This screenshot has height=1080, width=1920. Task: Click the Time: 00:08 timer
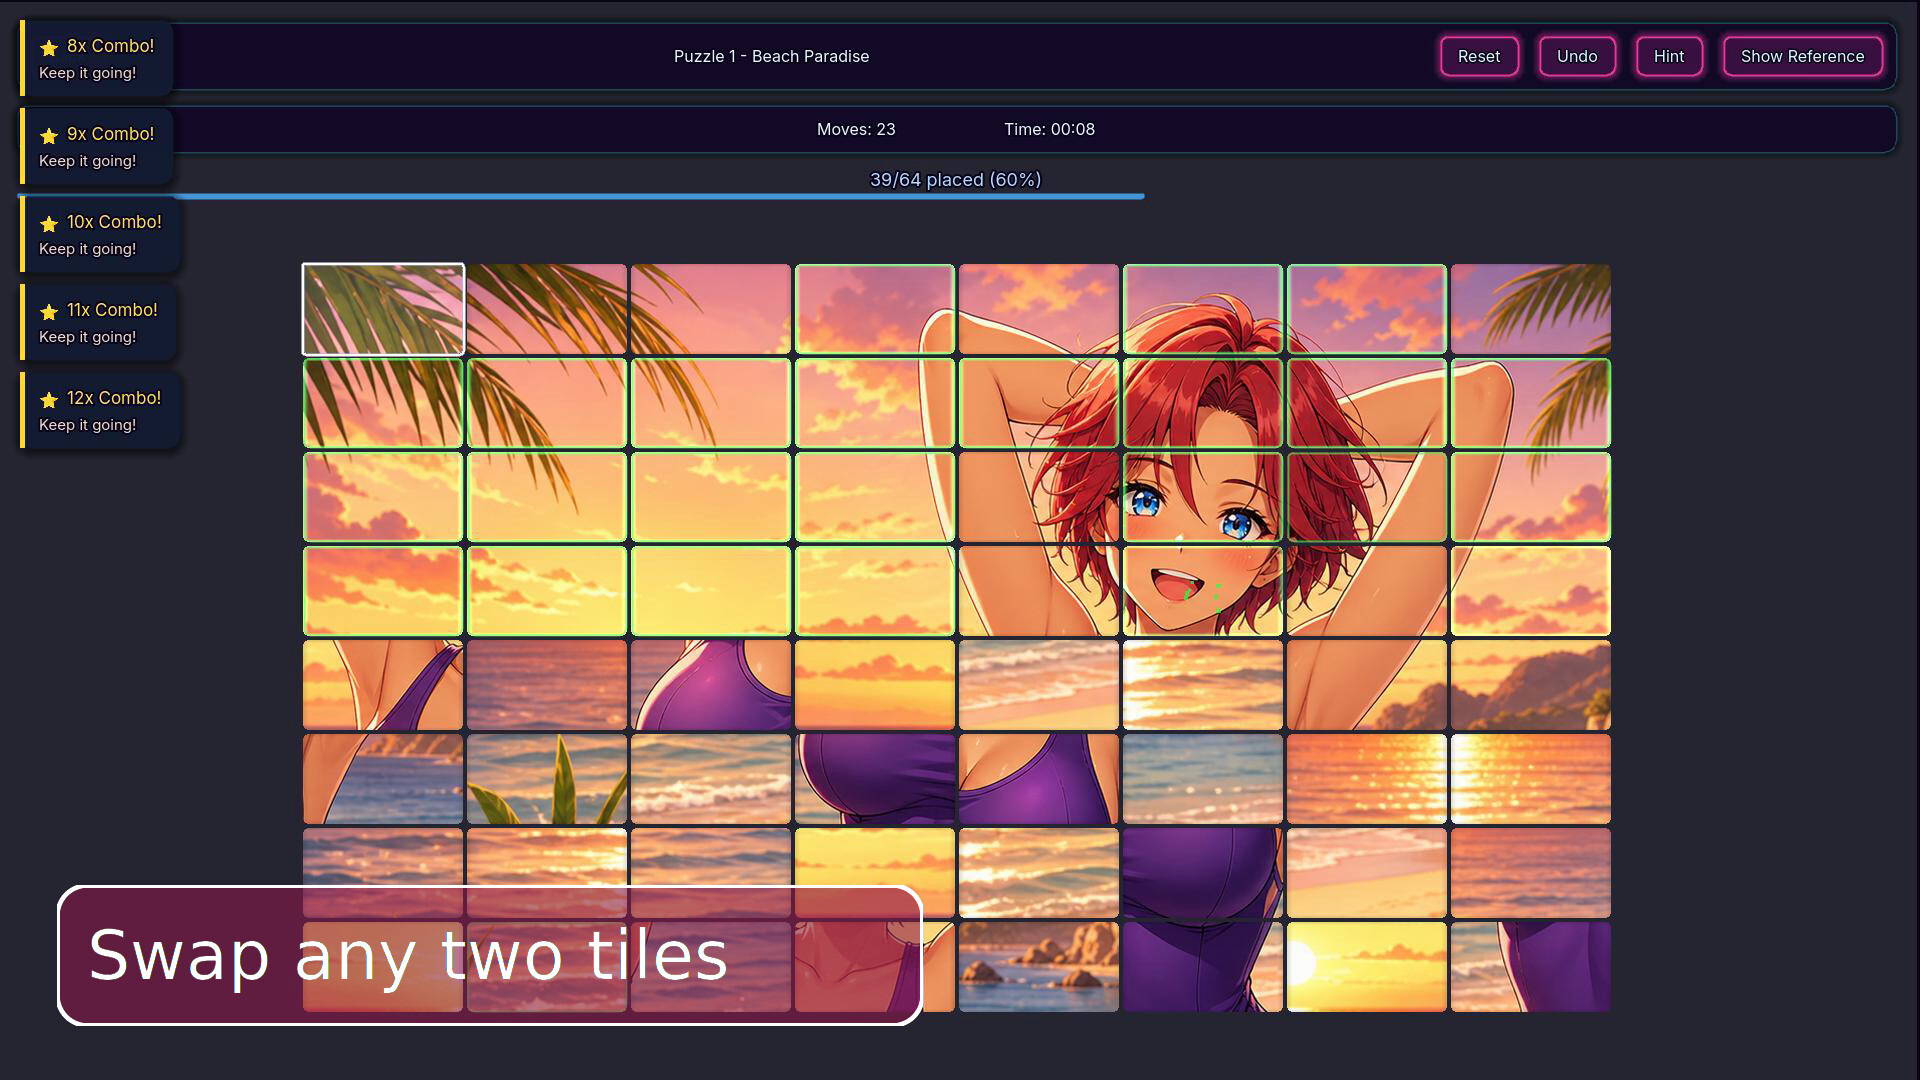[x=1049, y=129]
